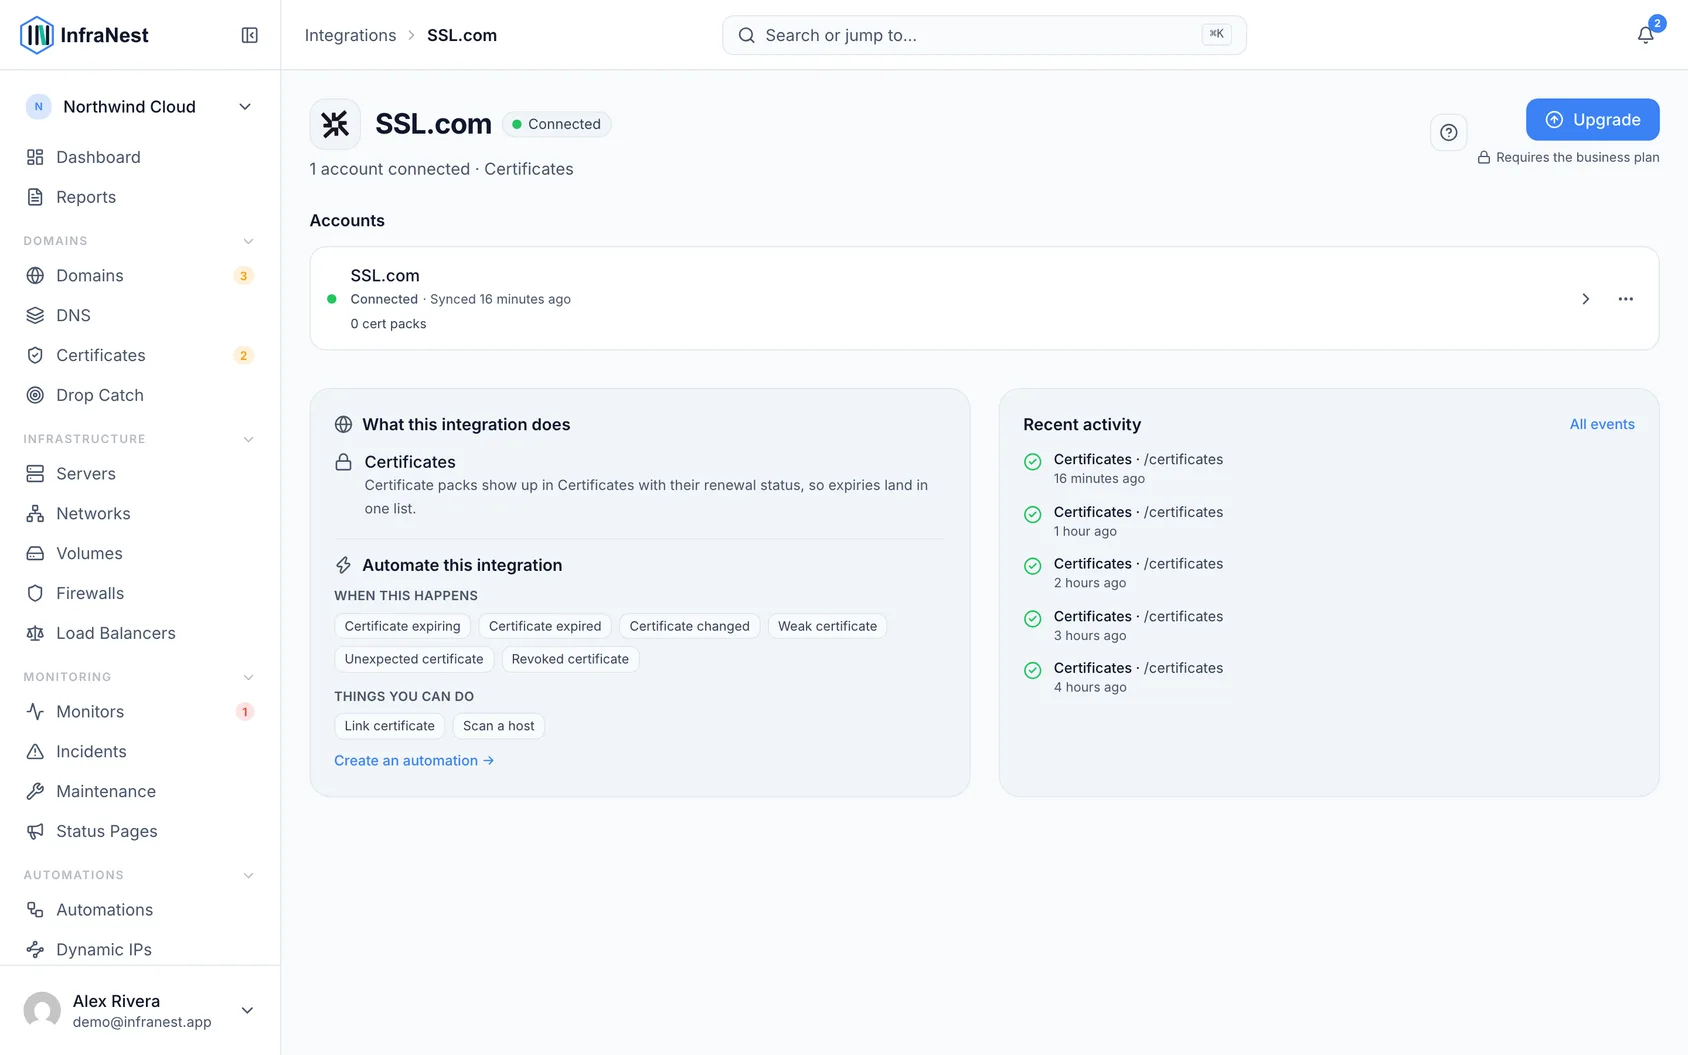Click the Certificates lock icon
This screenshot has width=1688, height=1055.
tap(343, 462)
